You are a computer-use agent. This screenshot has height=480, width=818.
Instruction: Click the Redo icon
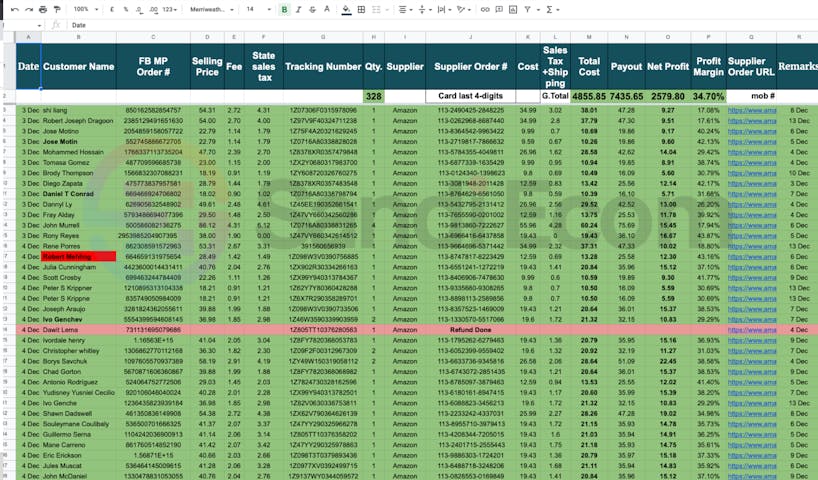(x=29, y=9)
